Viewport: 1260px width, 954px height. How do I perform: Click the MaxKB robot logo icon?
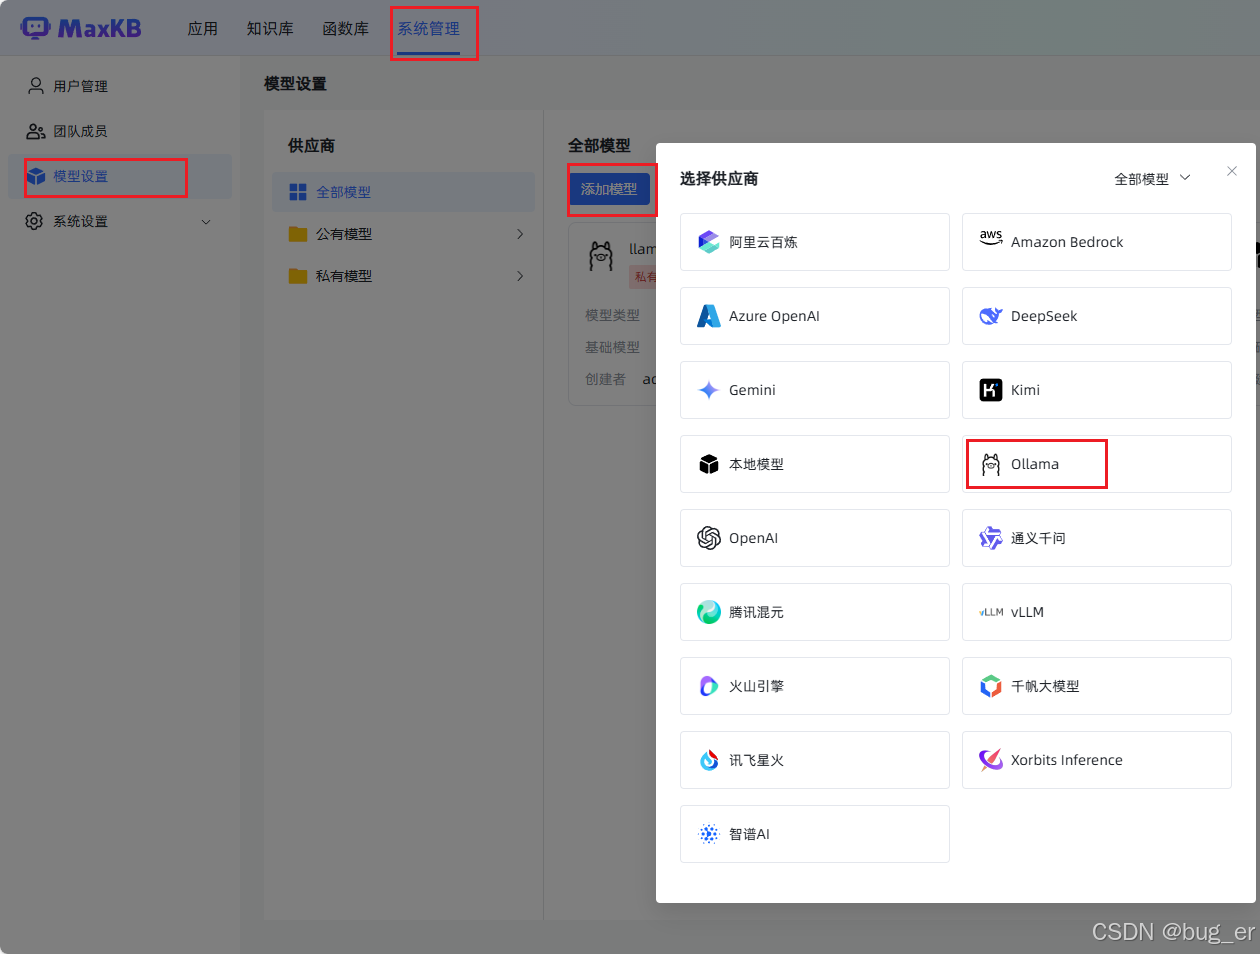[35, 28]
